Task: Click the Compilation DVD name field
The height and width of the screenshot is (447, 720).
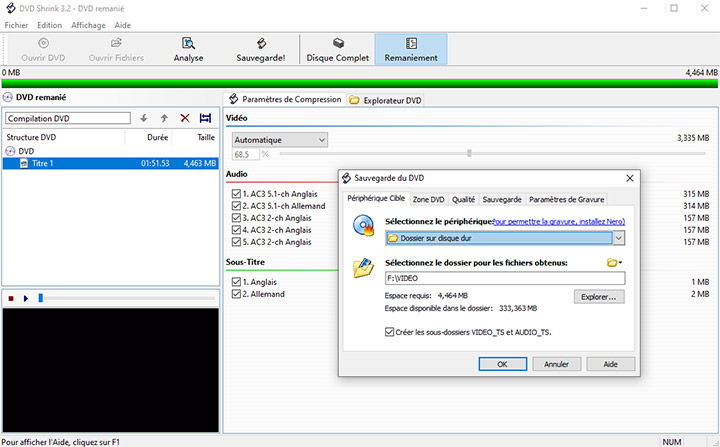Action: click(x=68, y=118)
